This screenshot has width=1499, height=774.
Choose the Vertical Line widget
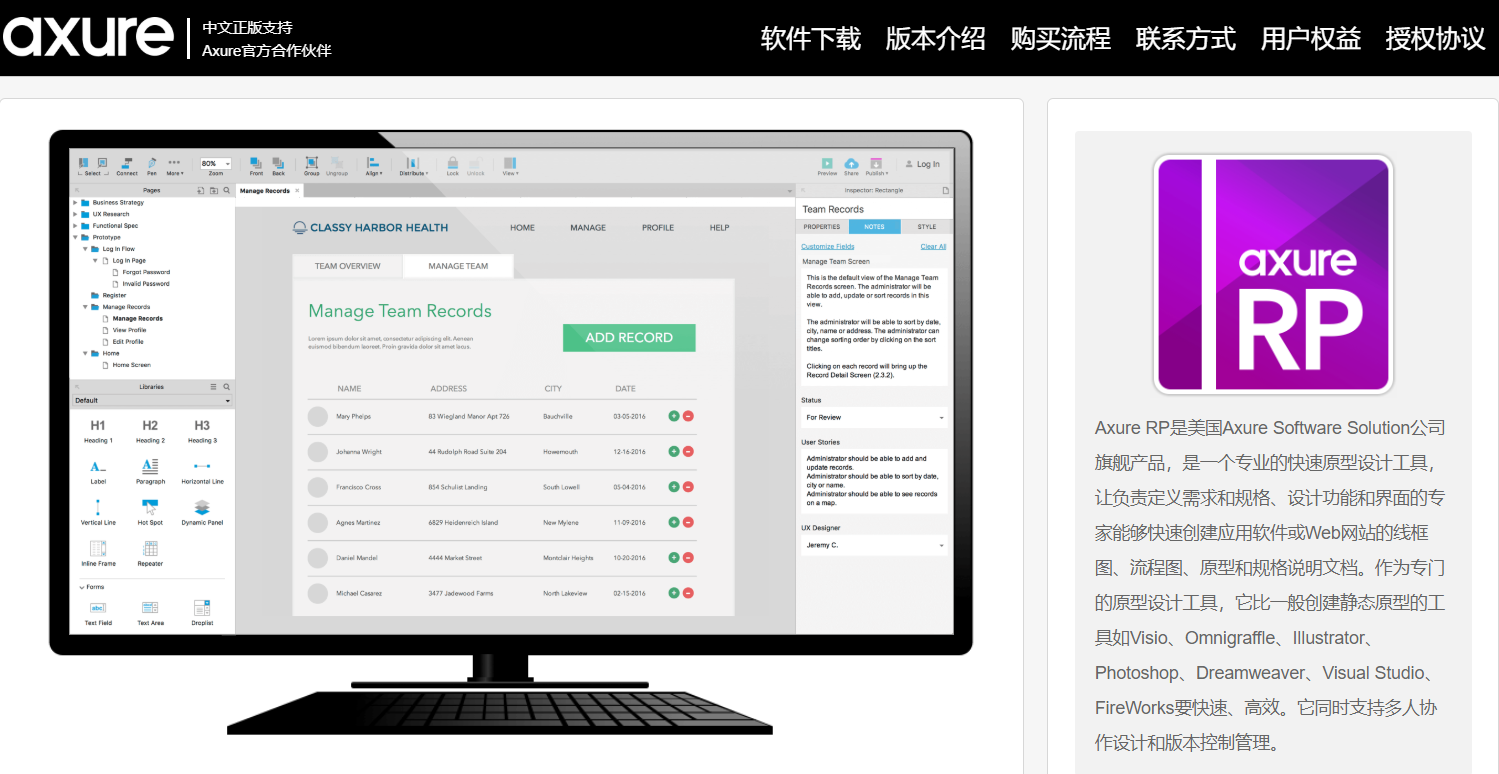[98, 512]
